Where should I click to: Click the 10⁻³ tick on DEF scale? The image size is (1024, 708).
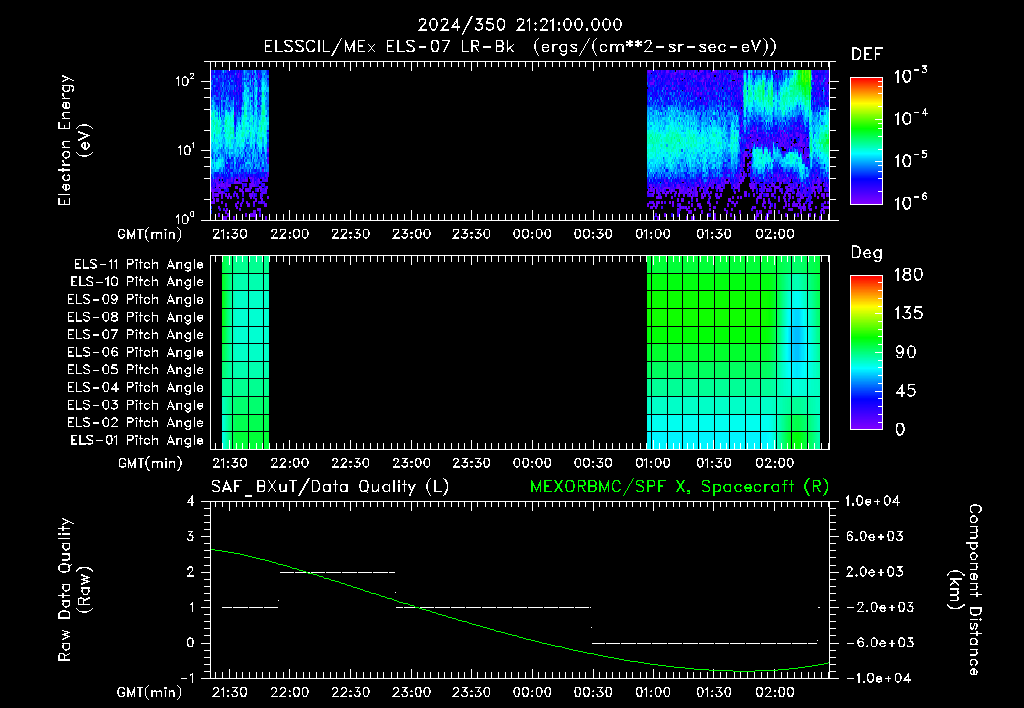(910, 76)
